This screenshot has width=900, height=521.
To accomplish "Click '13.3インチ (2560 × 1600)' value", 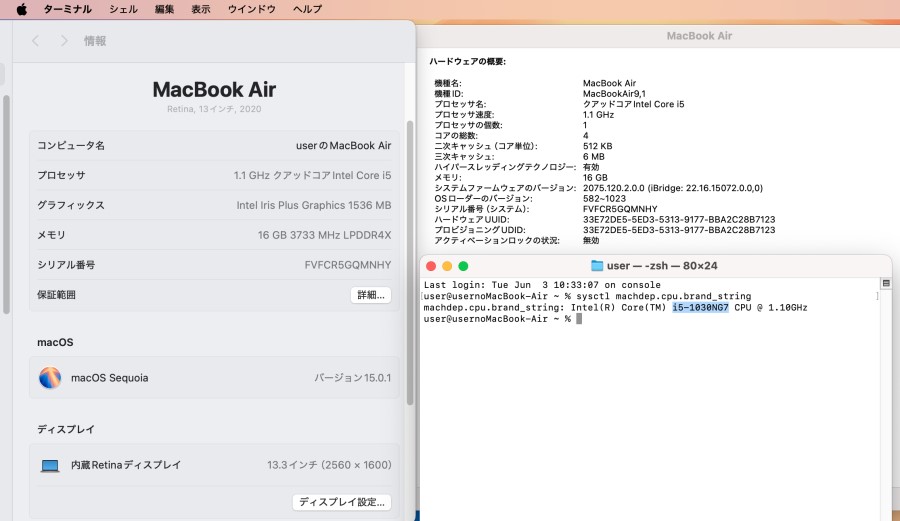I will (329, 465).
